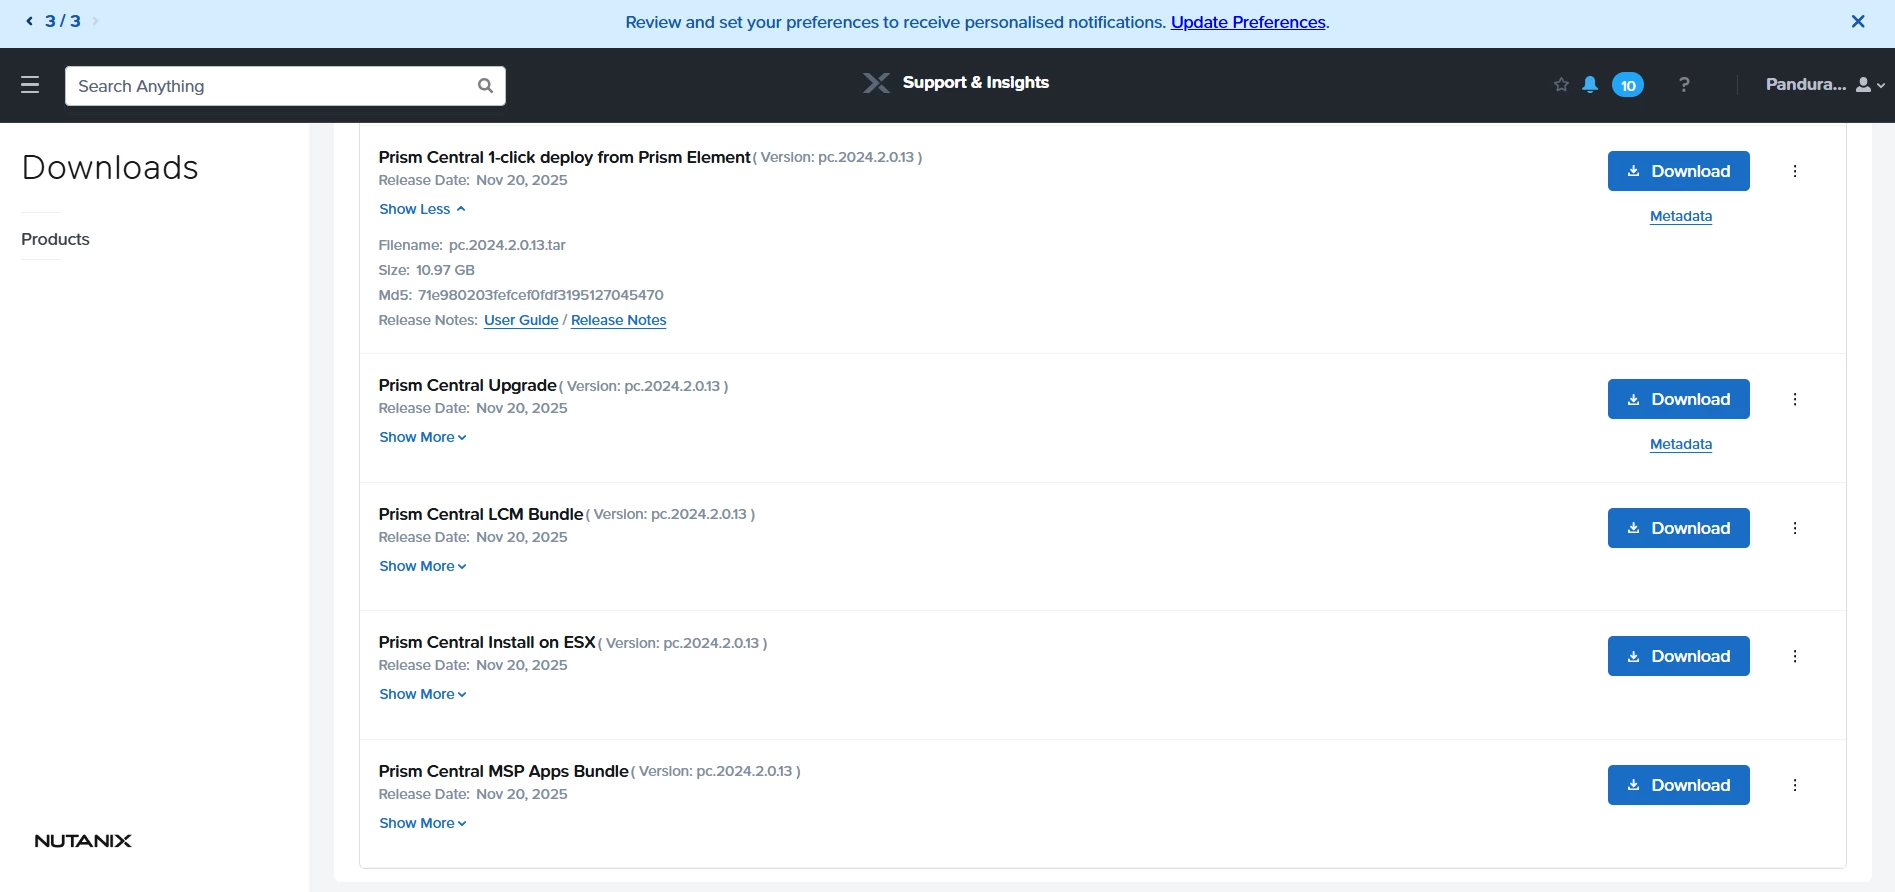Close the preferences notification banner

pos(1858,22)
